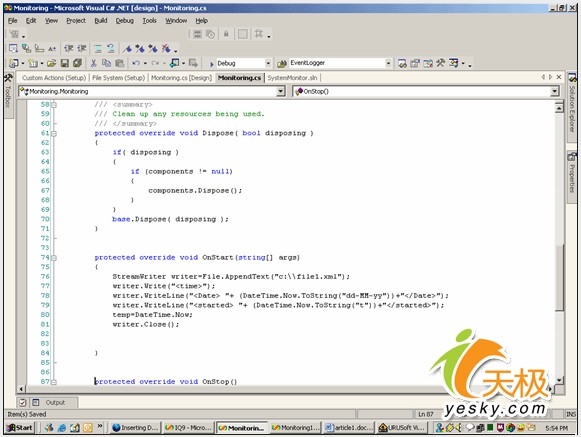Open the Debug configuration dropdown
Screen dimensions: 581x437
pos(268,63)
